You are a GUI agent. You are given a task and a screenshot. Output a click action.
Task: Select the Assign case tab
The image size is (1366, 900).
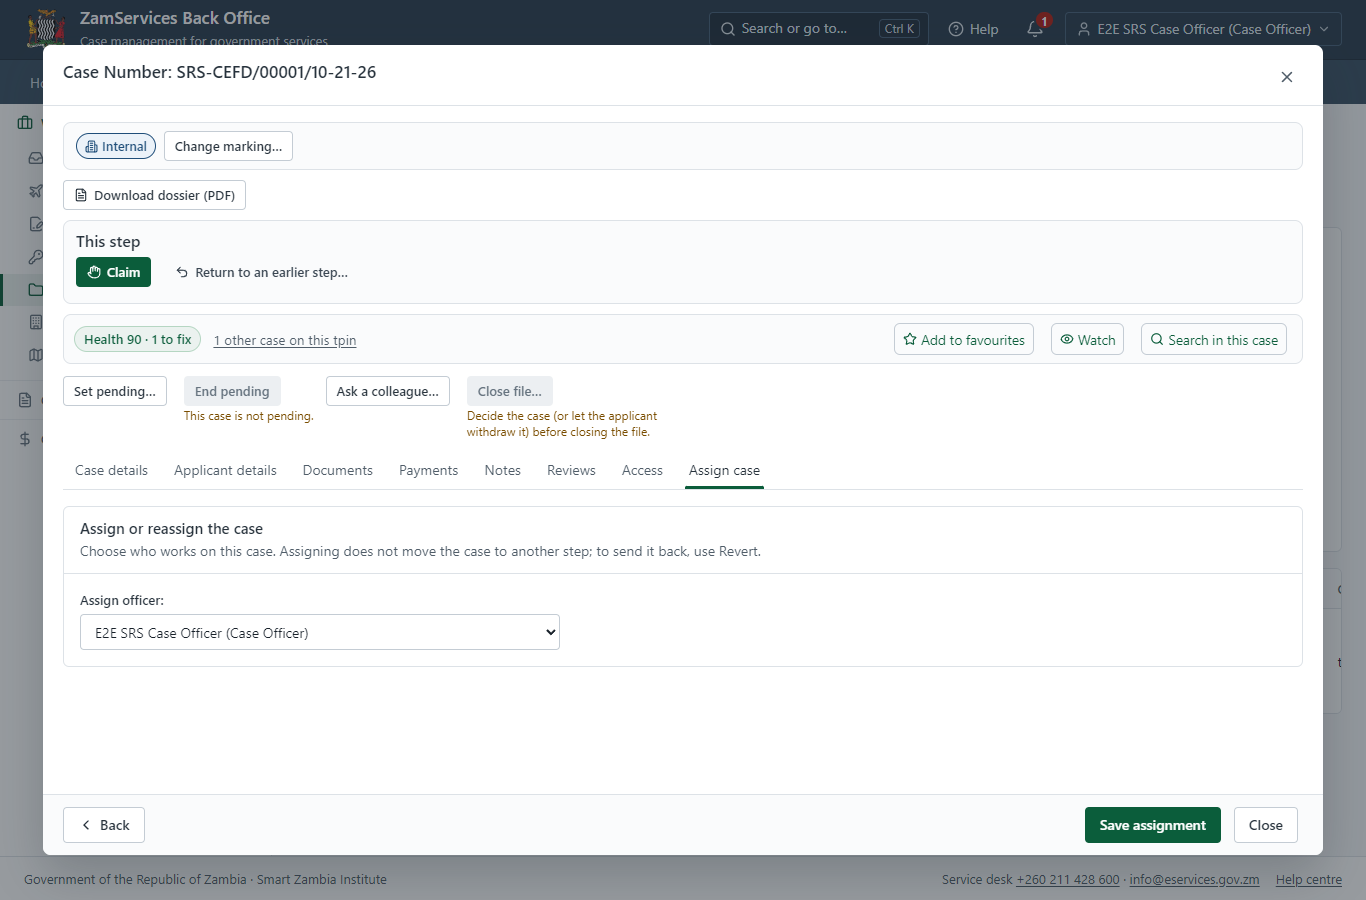coord(724,470)
